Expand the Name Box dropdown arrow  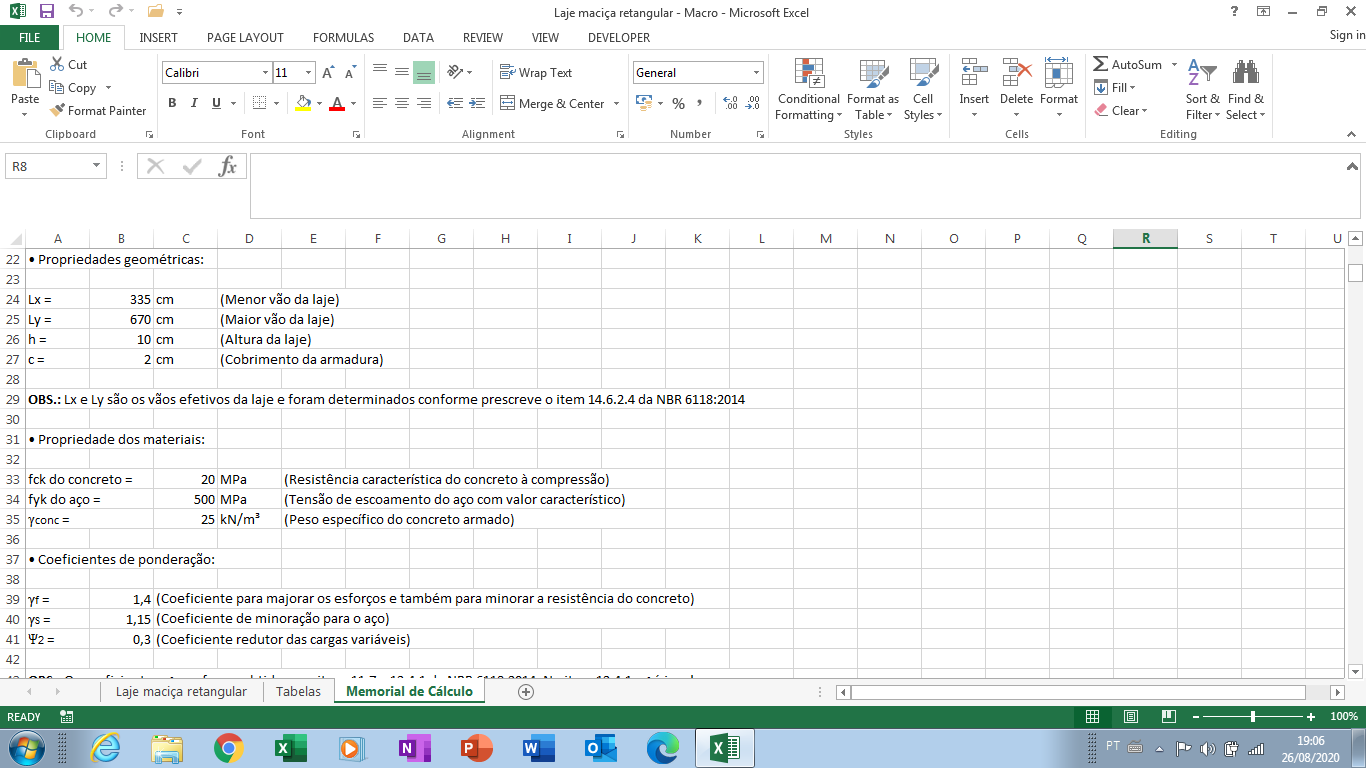click(x=97, y=166)
